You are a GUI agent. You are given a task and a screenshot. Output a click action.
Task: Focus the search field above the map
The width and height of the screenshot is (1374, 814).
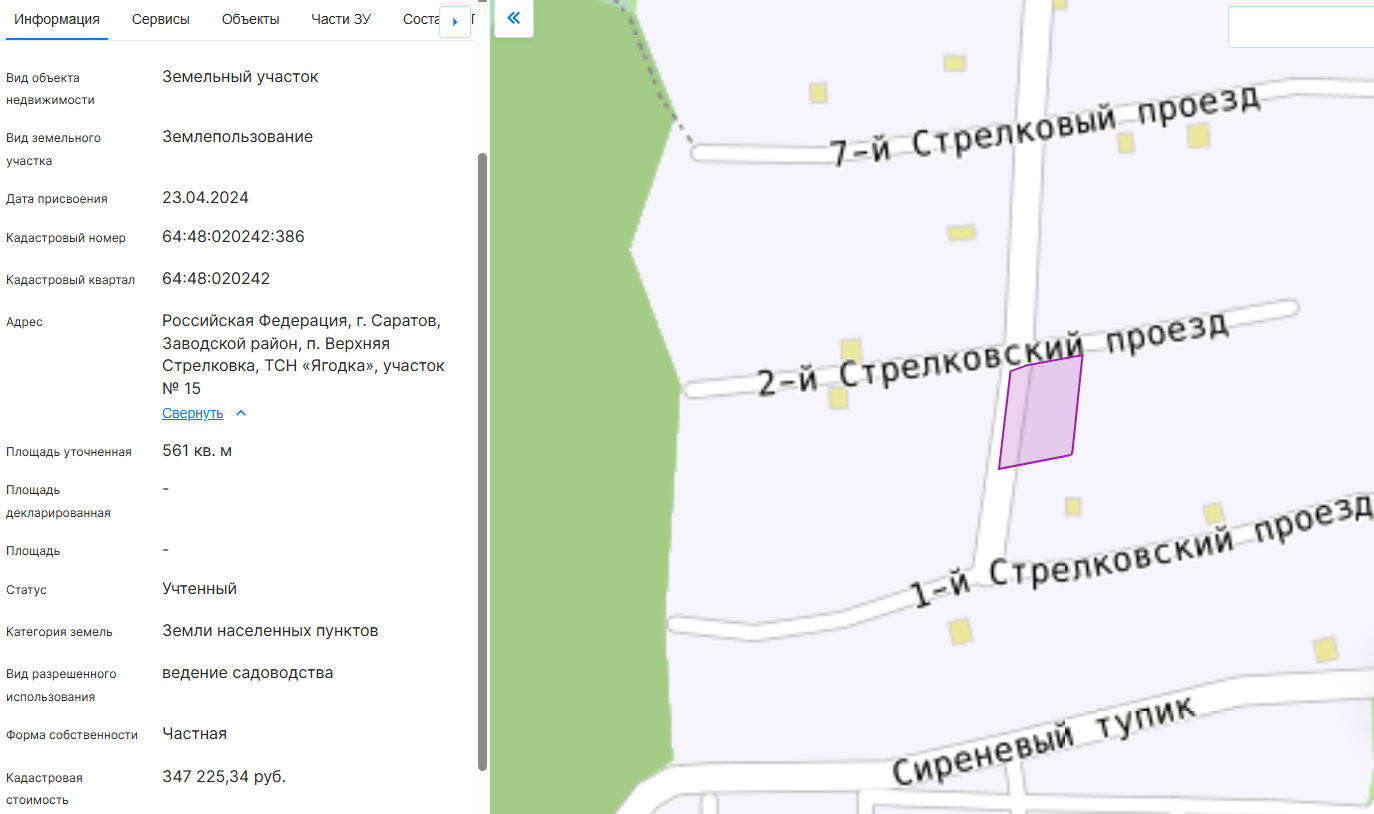coord(1300,27)
